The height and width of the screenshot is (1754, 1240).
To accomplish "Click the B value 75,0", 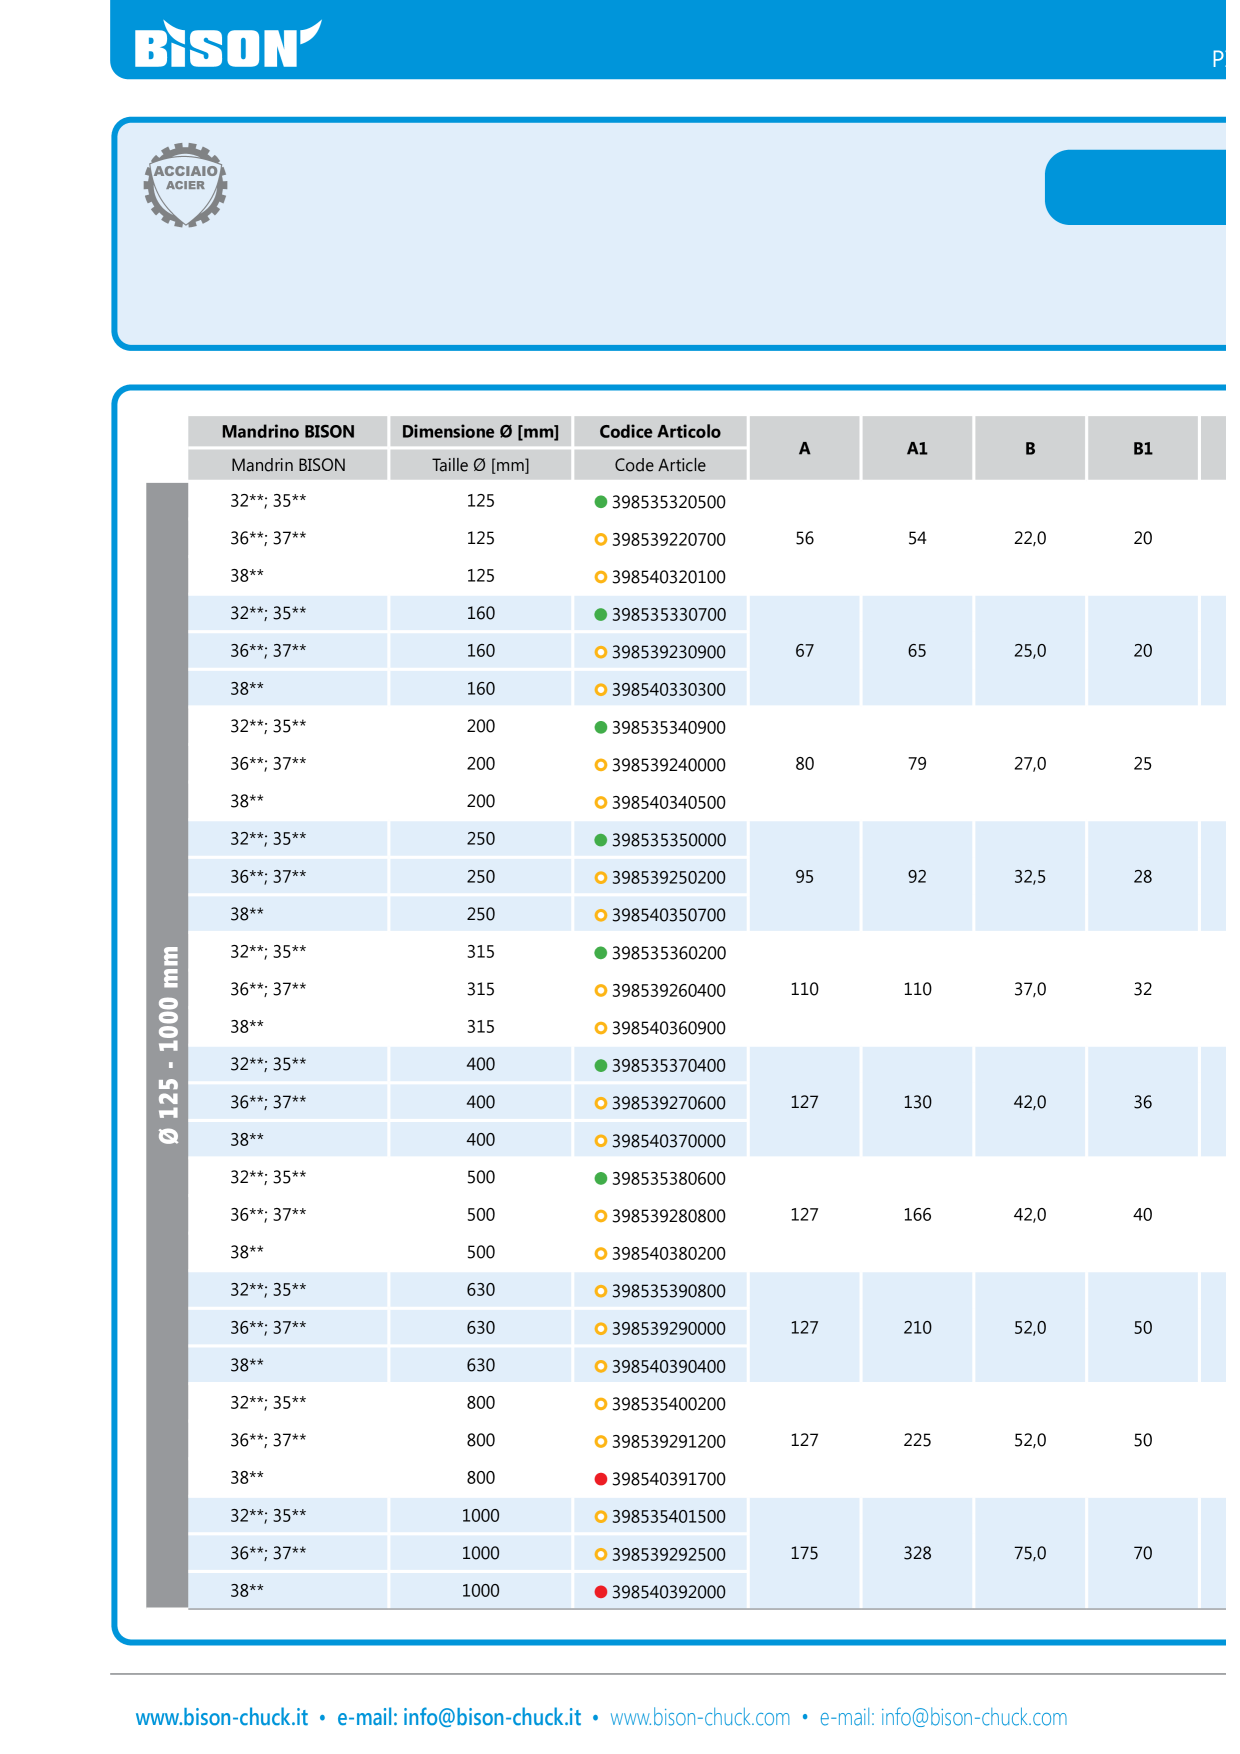I will click(1030, 1553).
